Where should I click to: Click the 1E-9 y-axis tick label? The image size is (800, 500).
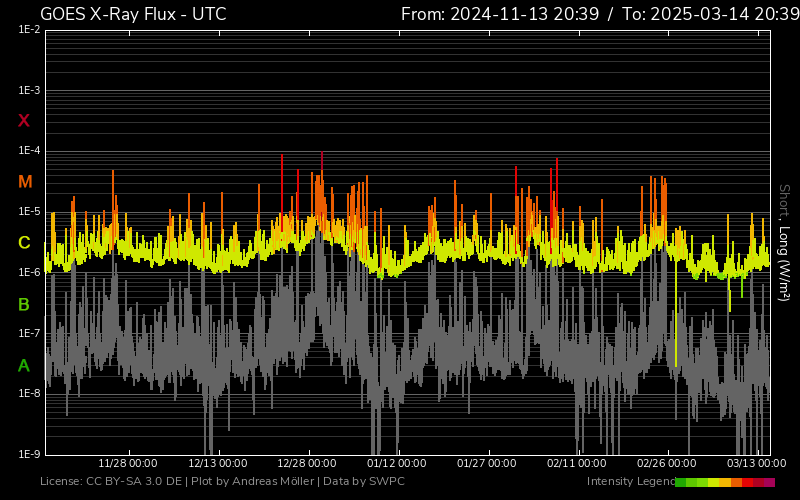29,454
